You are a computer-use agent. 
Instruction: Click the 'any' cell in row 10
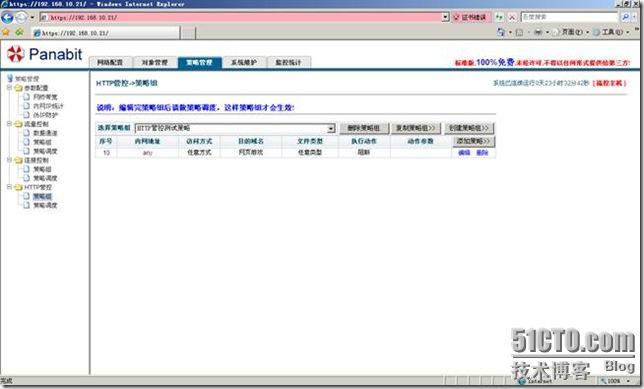point(147,152)
